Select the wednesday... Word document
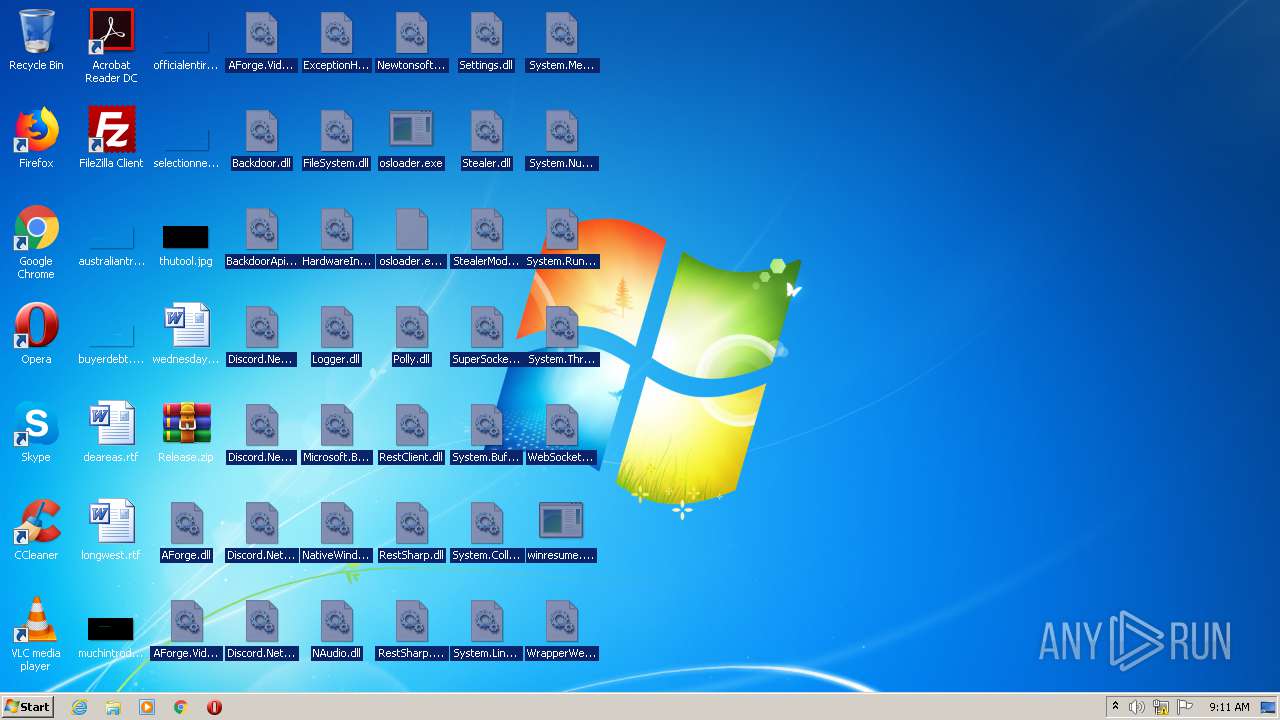 186,334
